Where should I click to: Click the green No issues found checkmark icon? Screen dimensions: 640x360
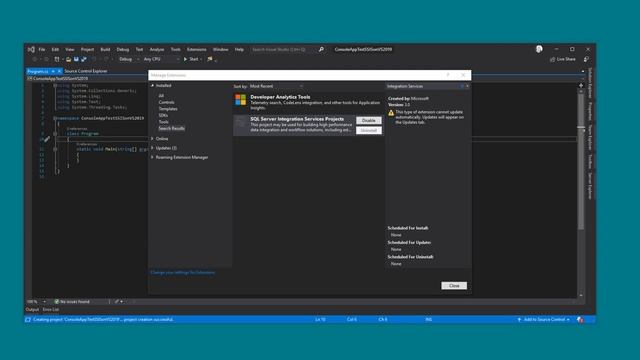click(x=56, y=302)
